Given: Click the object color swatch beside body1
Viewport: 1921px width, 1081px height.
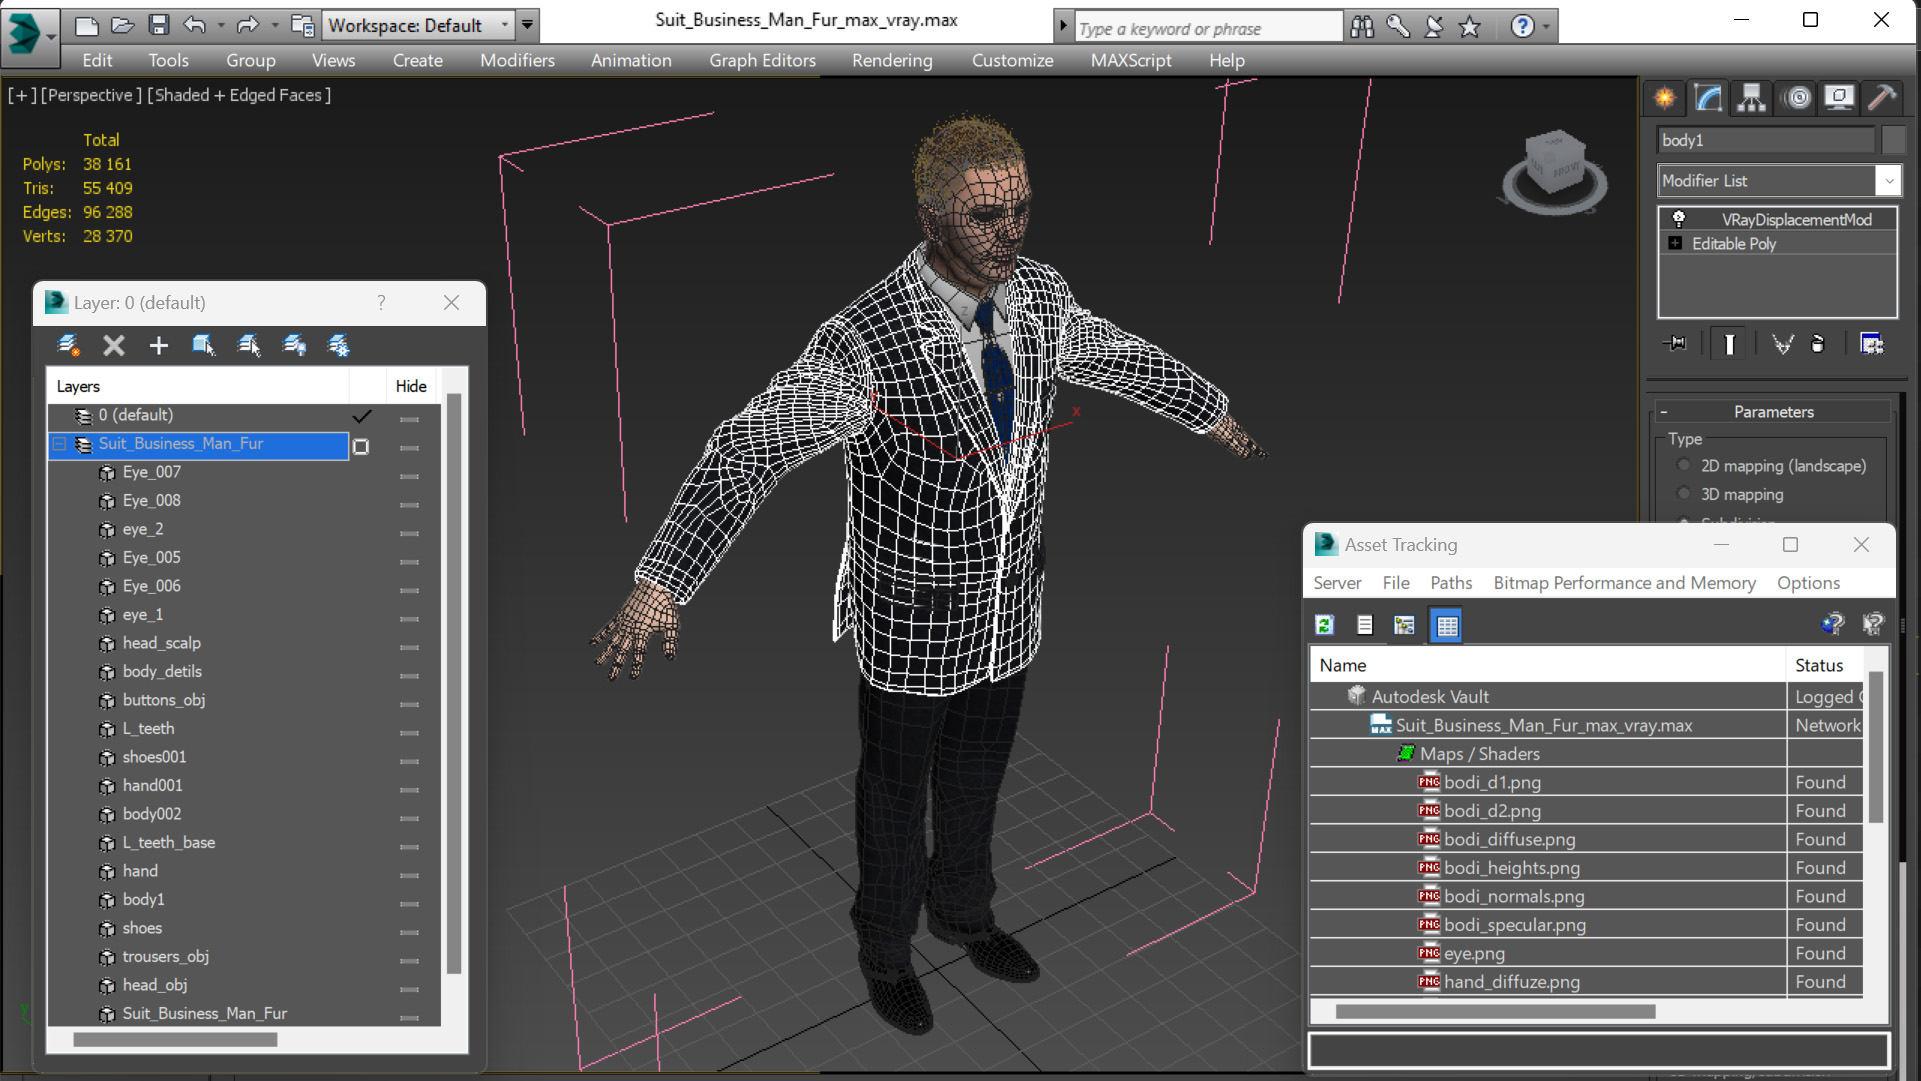Looking at the screenshot, I should coord(1892,140).
